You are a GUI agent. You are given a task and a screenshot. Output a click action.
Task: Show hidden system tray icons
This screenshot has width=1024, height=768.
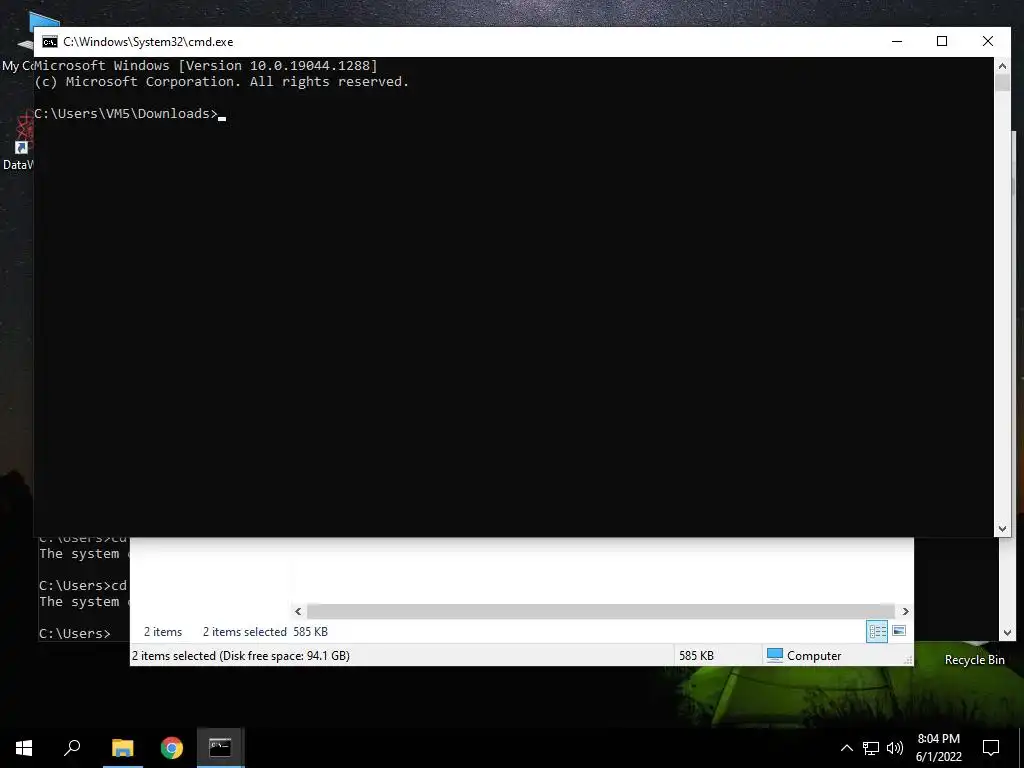(x=846, y=748)
